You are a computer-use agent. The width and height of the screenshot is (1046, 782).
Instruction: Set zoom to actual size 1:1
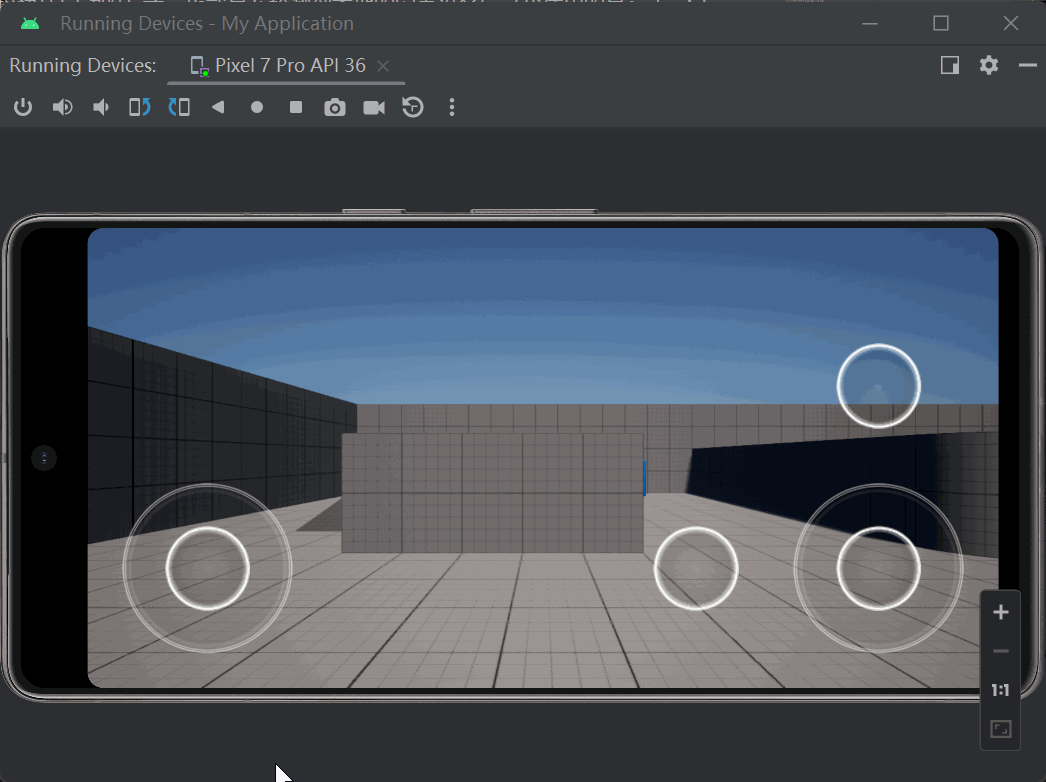click(x=1001, y=690)
